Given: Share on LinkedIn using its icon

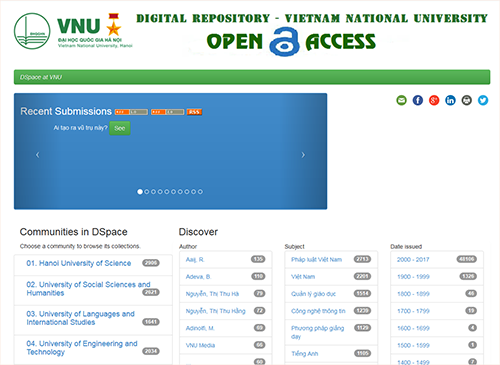Looking at the screenshot, I should tap(450, 100).
